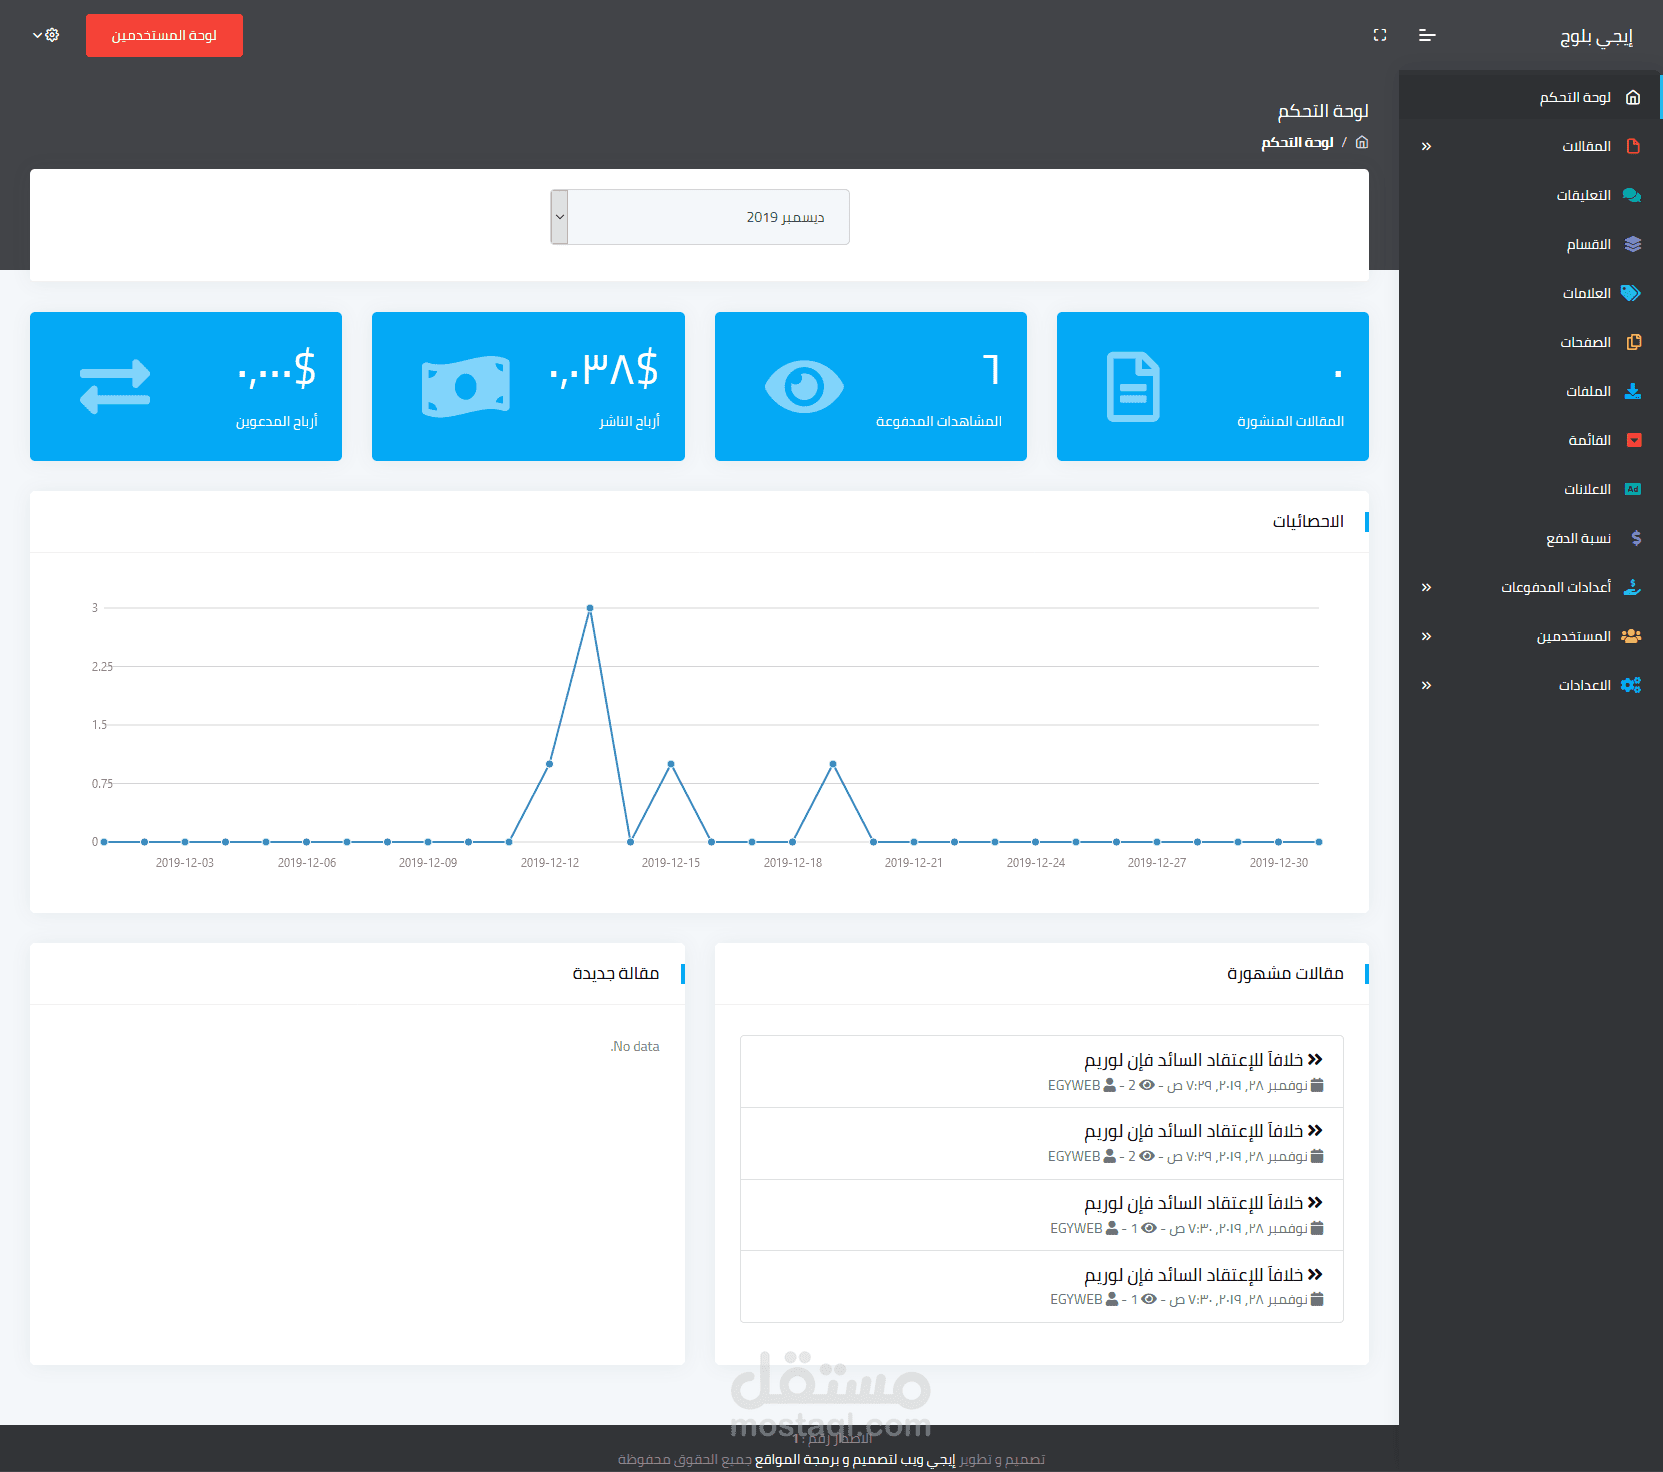Click the المشاهدات المدفوعة eye stat card
The height and width of the screenshot is (1472, 1663).
click(x=871, y=386)
